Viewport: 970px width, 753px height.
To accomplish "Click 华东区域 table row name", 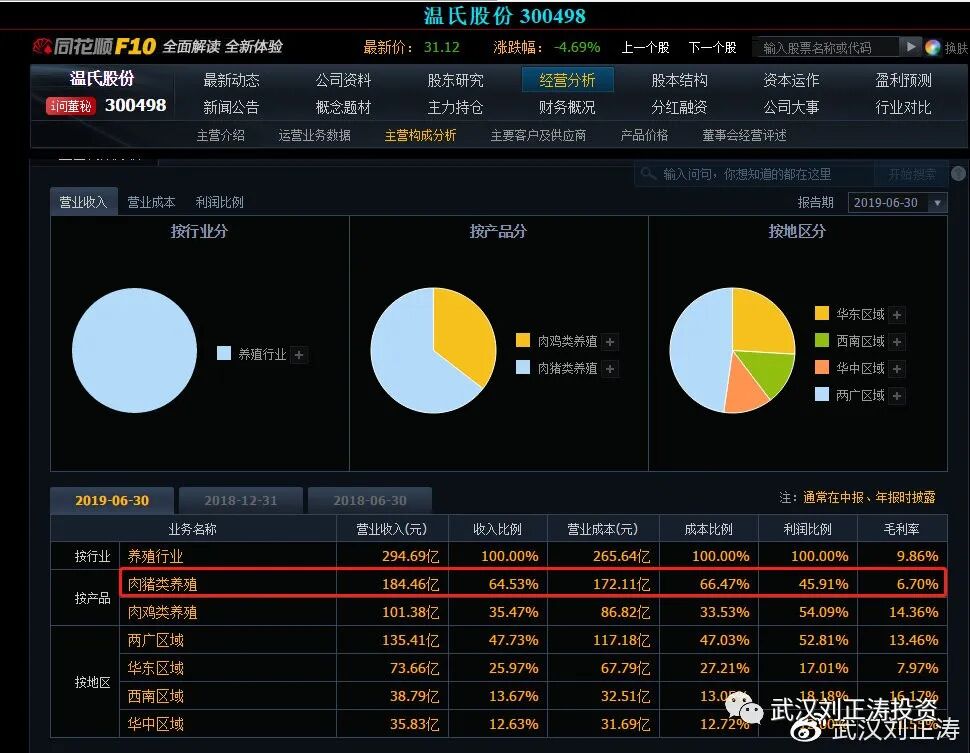I will click(155, 668).
